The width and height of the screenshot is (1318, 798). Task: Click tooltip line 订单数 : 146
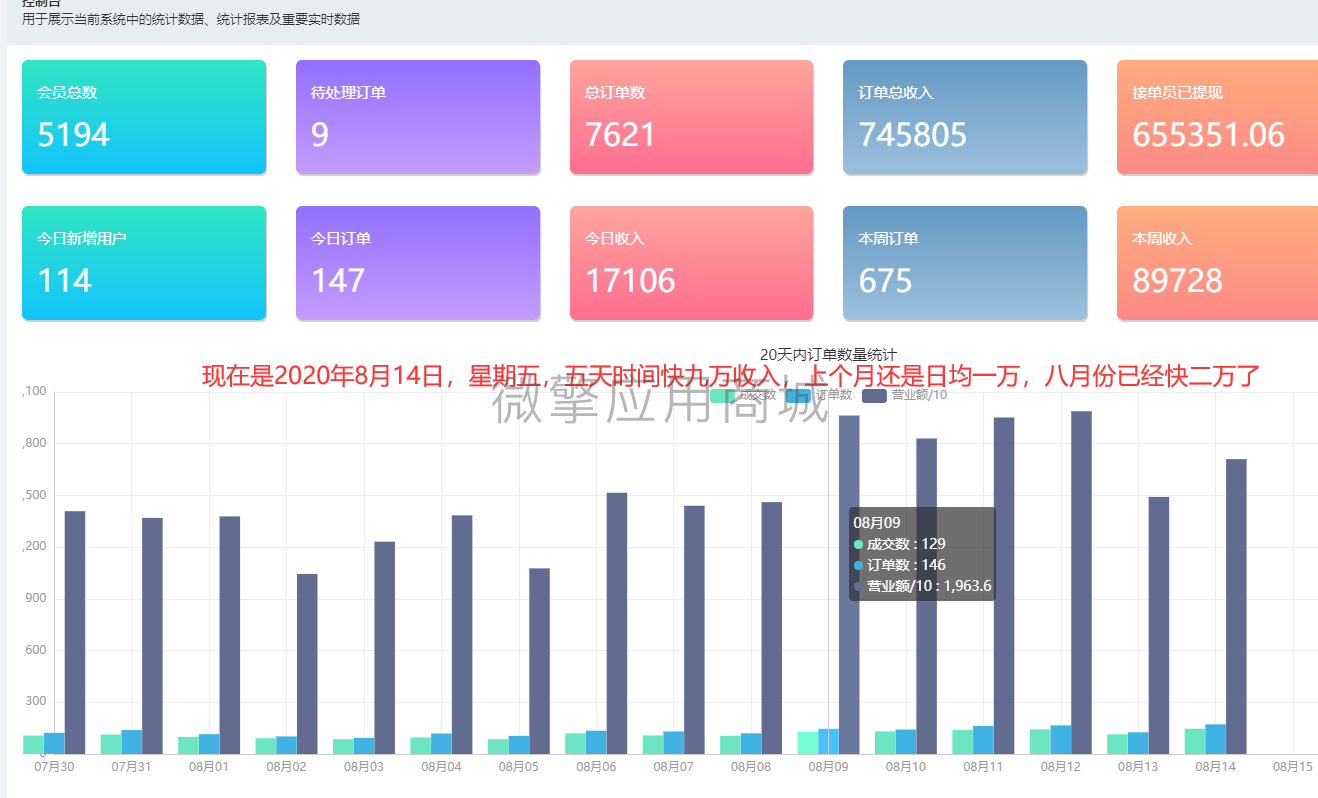(x=899, y=565)
